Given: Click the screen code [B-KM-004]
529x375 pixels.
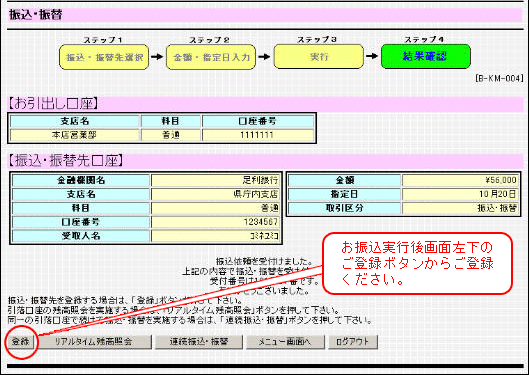Looking at the screenshot, I should [499, 78].
